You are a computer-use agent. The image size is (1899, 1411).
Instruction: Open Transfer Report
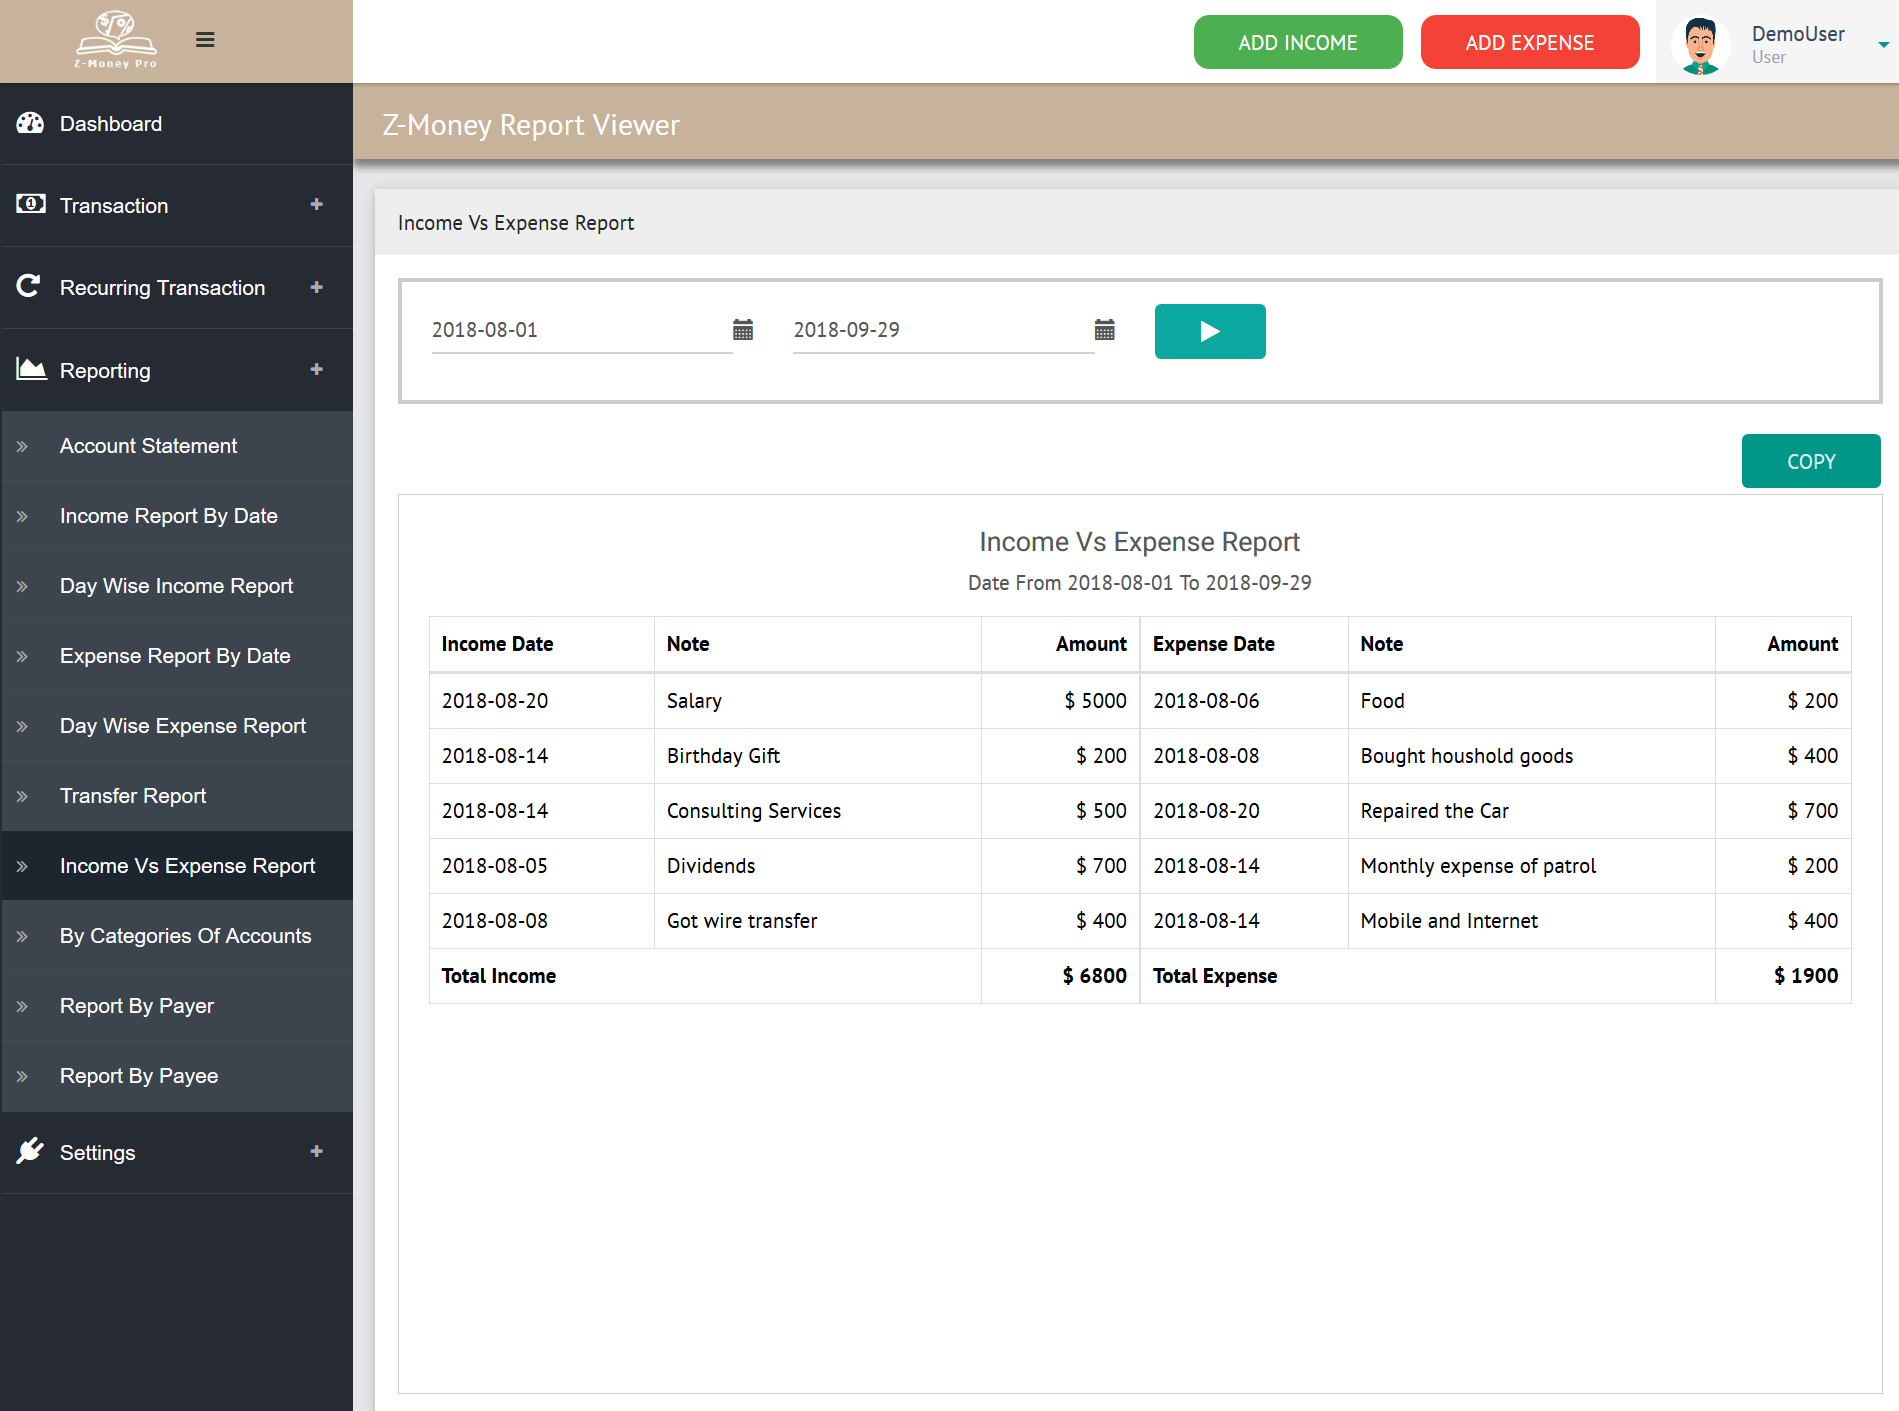tap(176, 796)
